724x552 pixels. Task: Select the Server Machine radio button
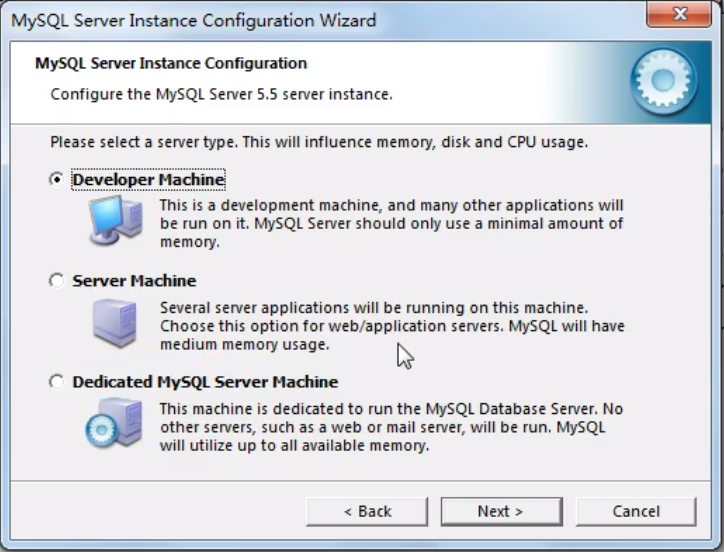[56, 280]
